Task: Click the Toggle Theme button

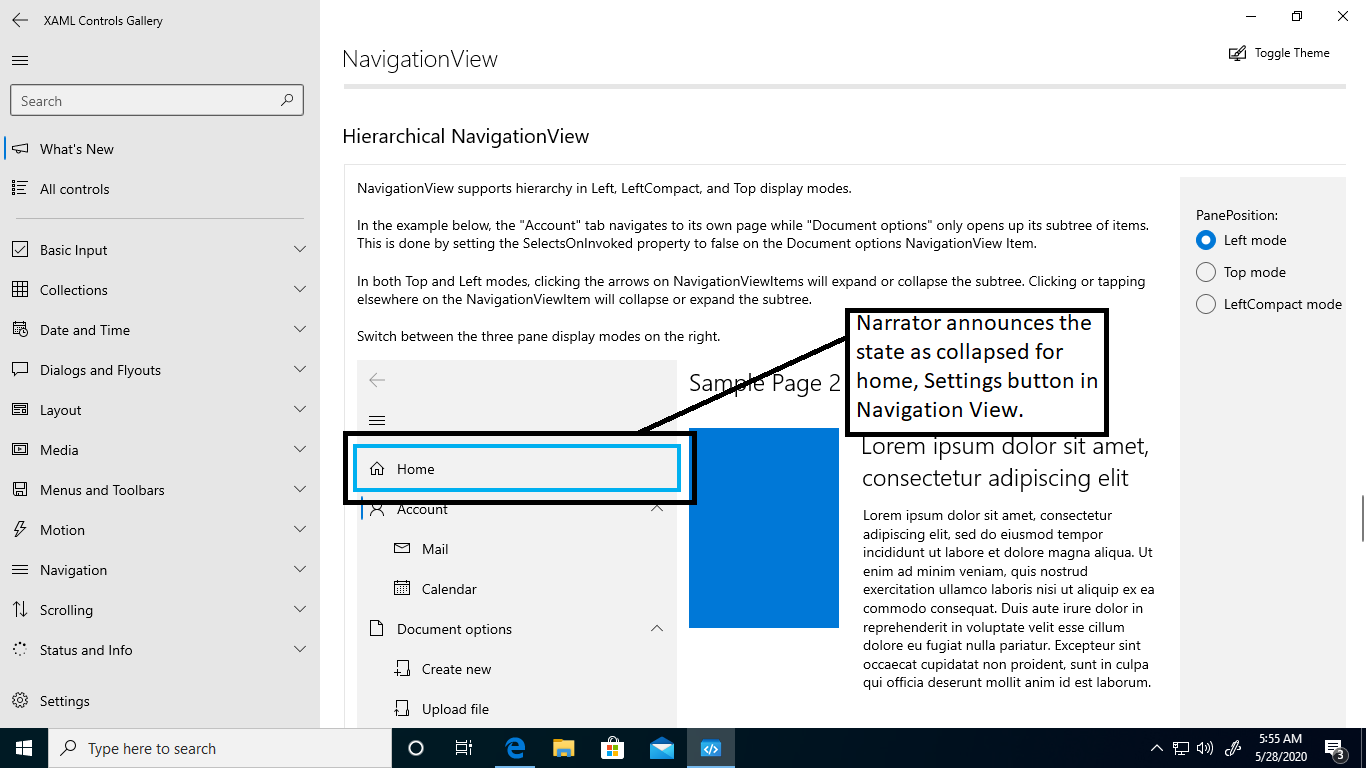Action: click(1279, 52)
